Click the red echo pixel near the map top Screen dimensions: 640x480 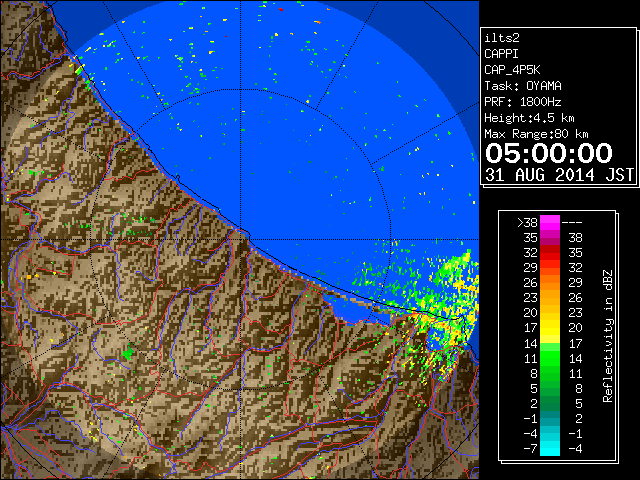(x=281, y=9)
